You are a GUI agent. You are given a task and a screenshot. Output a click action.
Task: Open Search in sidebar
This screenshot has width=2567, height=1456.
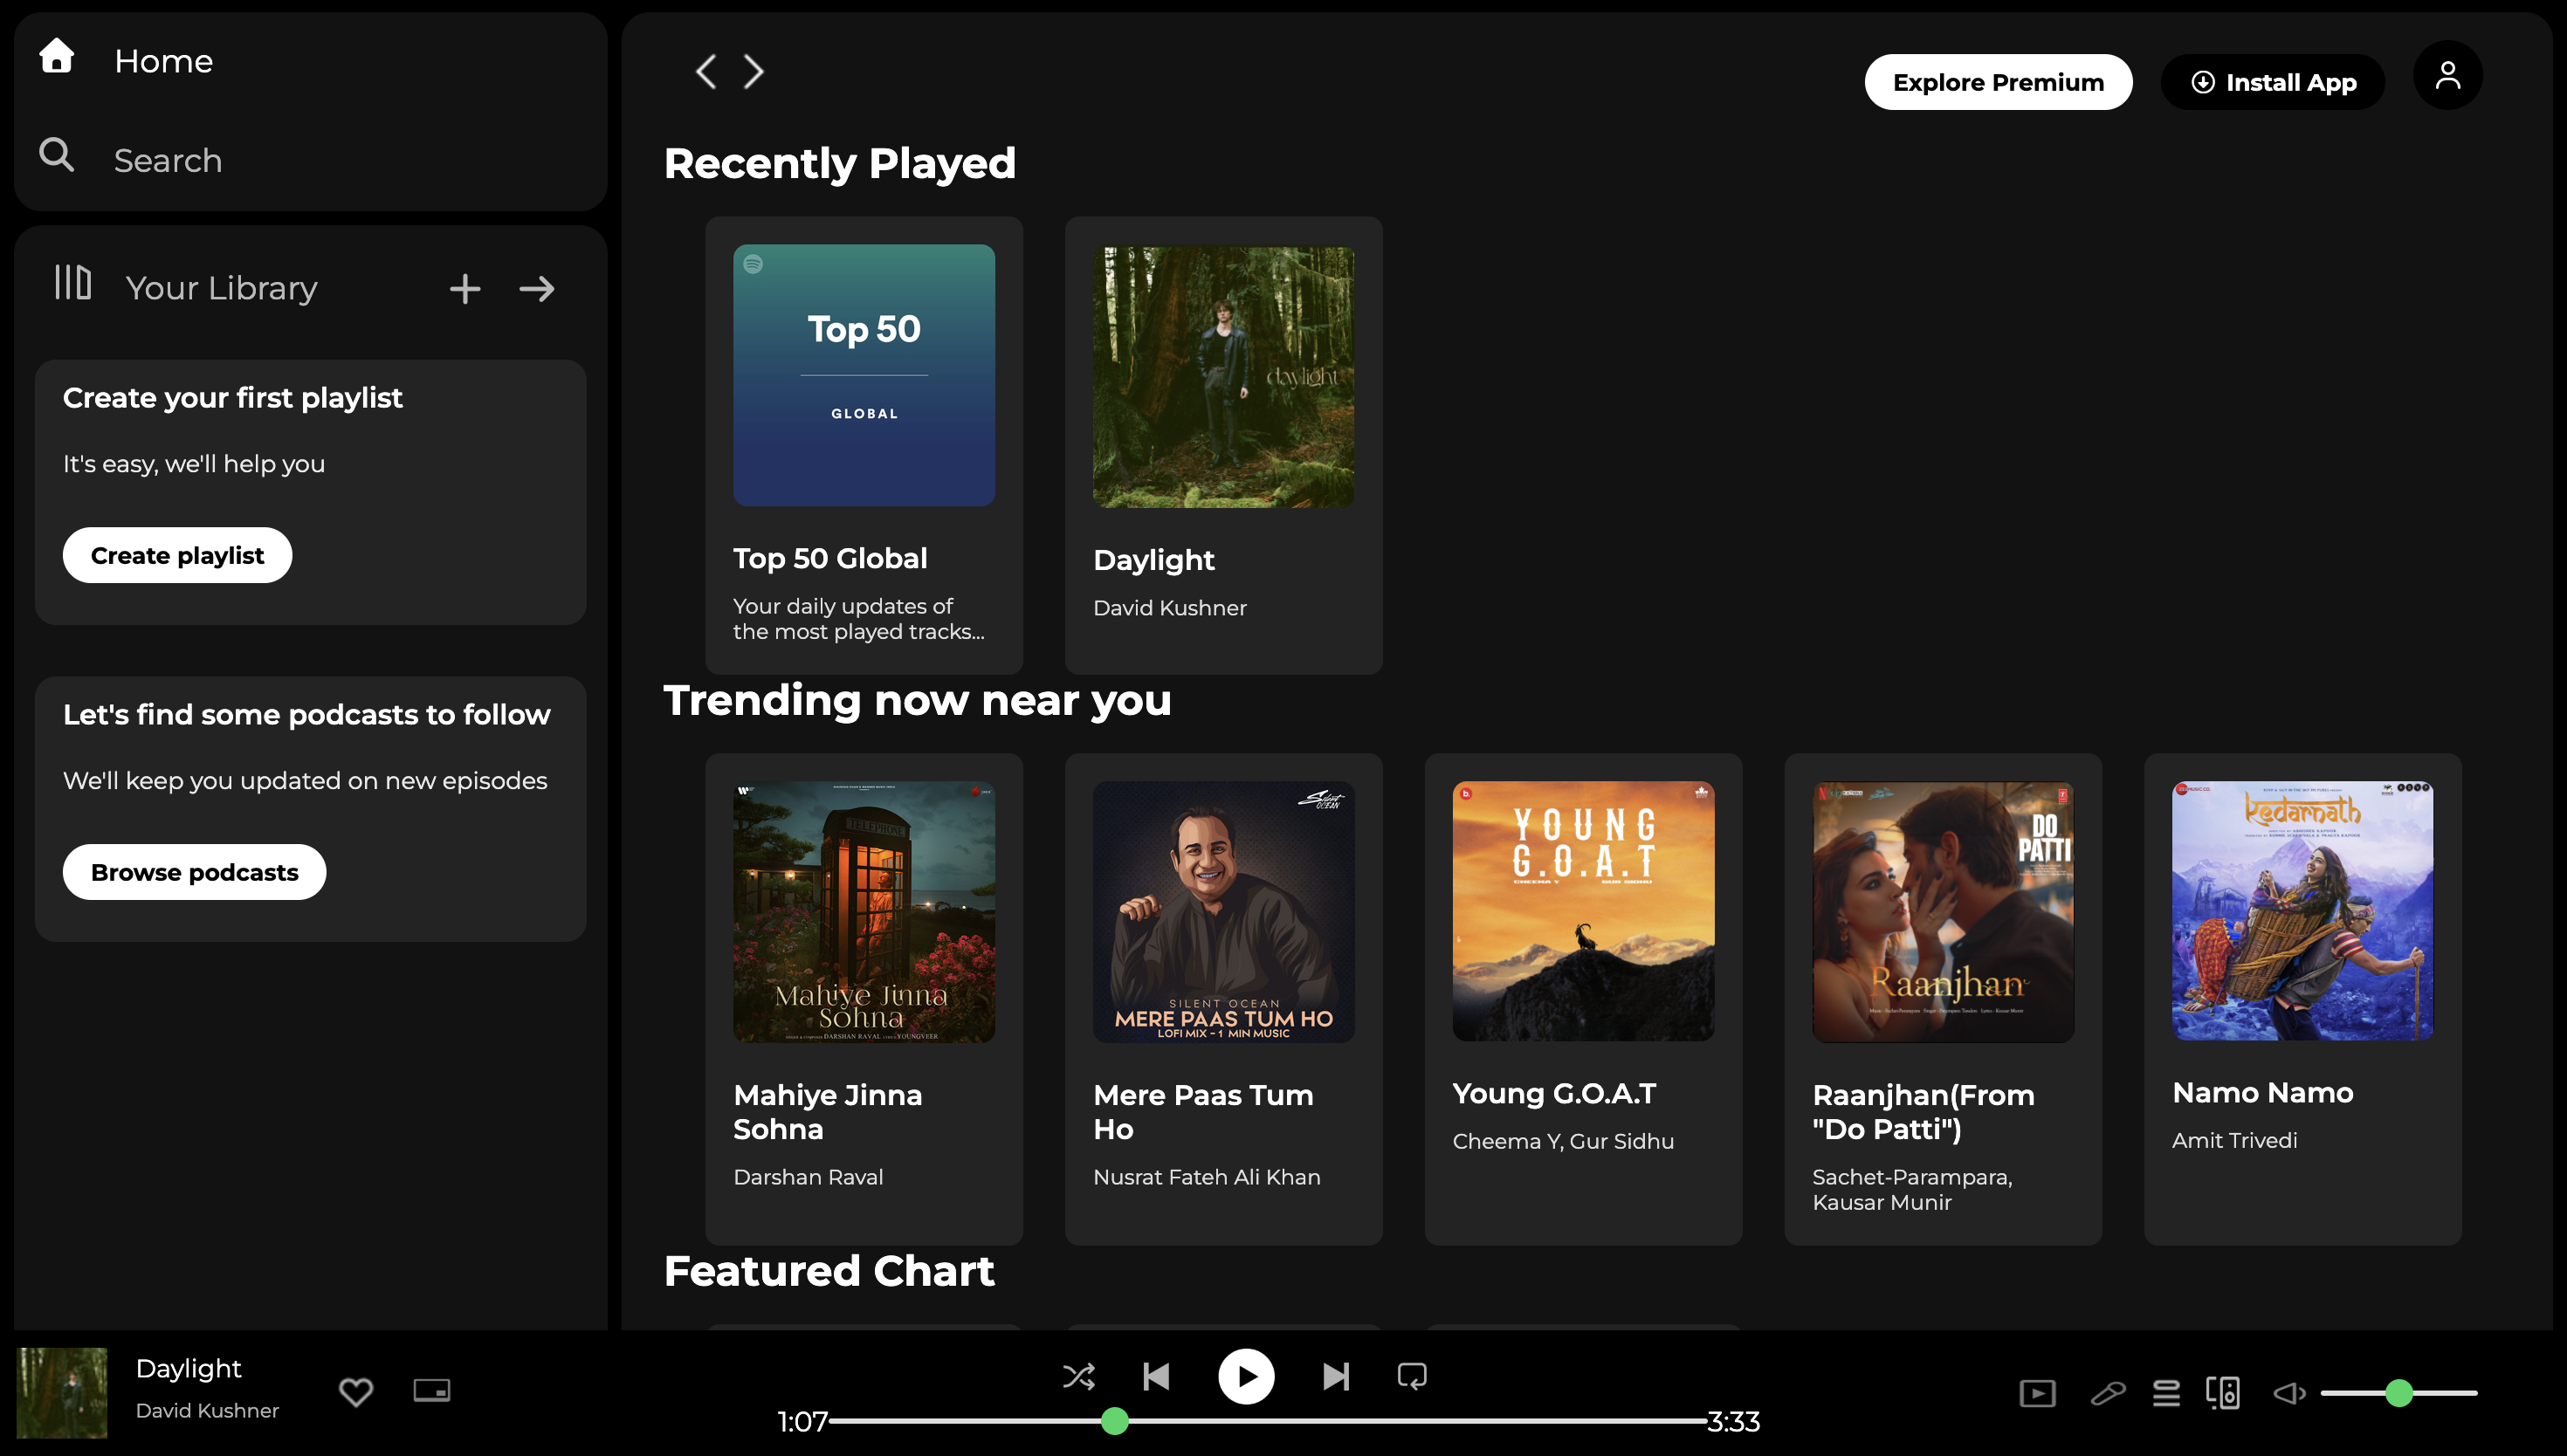click(x=130, y=159)
